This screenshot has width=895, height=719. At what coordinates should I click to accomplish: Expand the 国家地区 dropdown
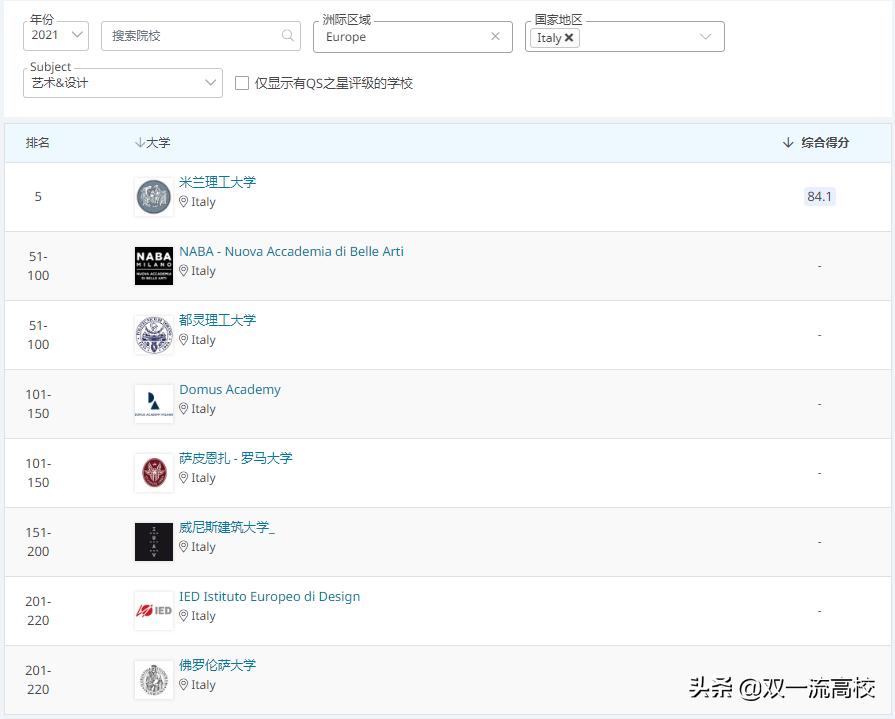pos(706,36)
